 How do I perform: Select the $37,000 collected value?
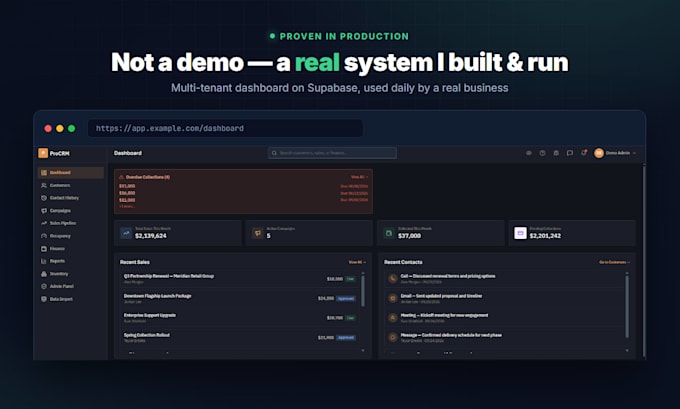409,236
